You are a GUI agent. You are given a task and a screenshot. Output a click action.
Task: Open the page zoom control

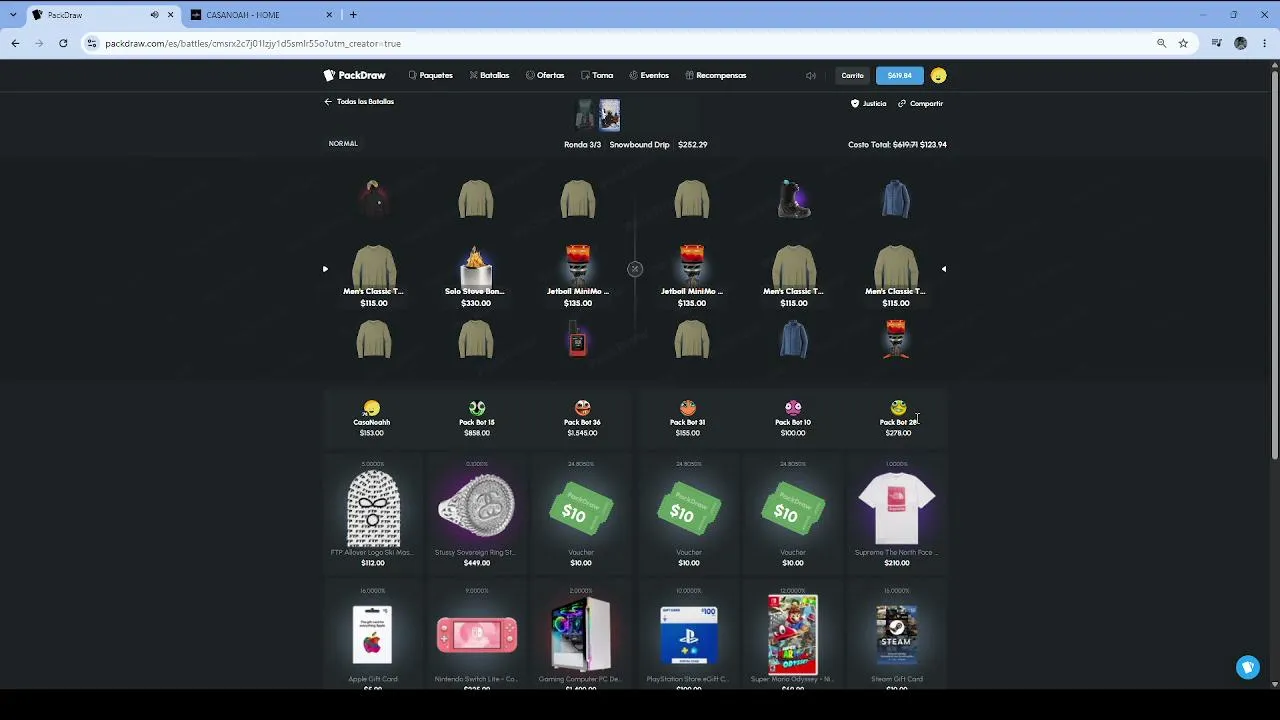[x=1161, y=43]
